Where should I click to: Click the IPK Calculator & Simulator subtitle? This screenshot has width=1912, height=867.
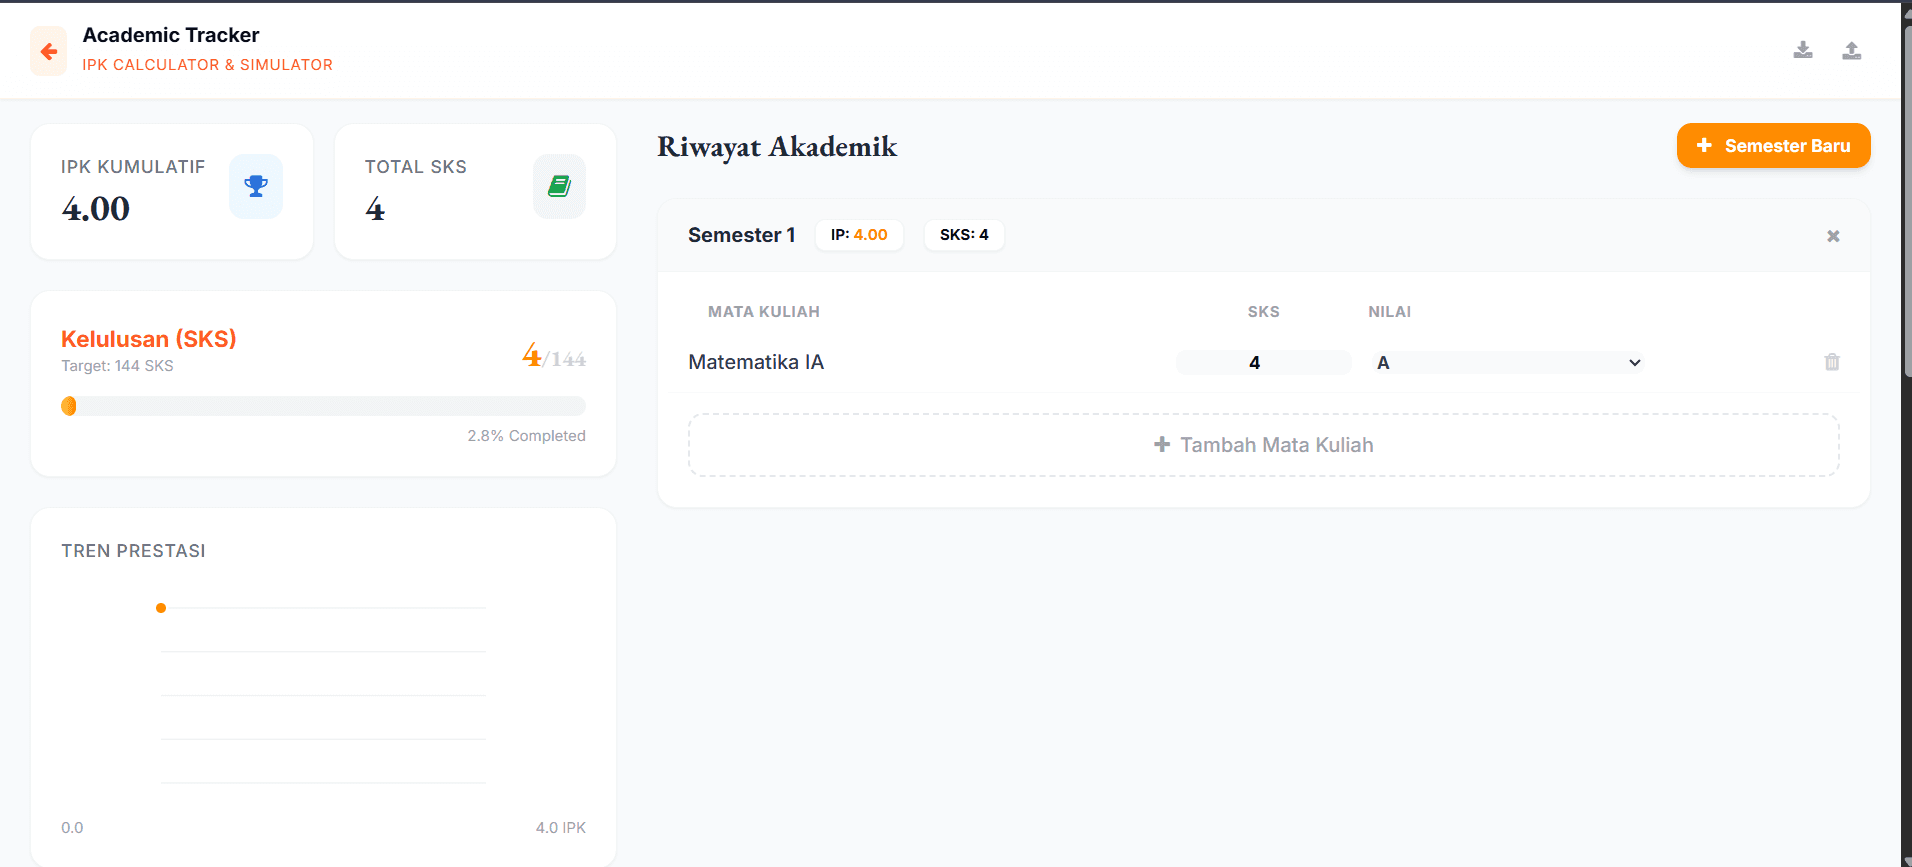click(207, 65)
